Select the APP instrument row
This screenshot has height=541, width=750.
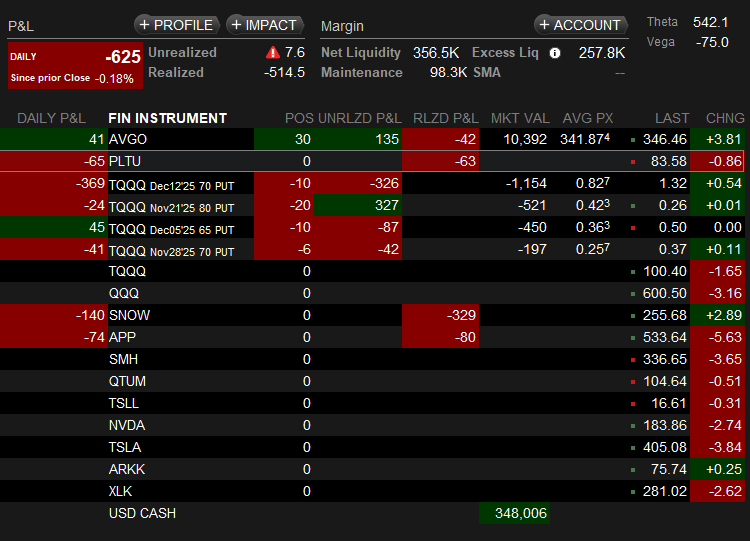click(x=372, y=337)
